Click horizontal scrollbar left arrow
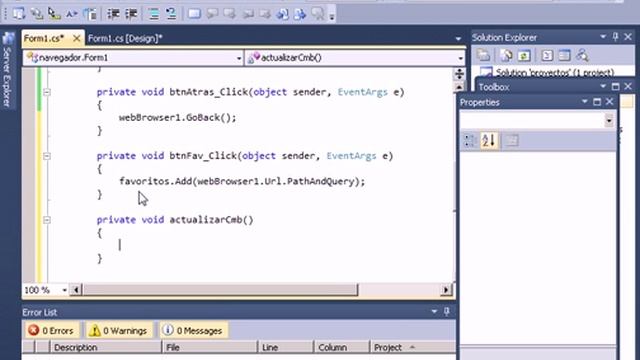640x360 pixels. pos(76,290)
